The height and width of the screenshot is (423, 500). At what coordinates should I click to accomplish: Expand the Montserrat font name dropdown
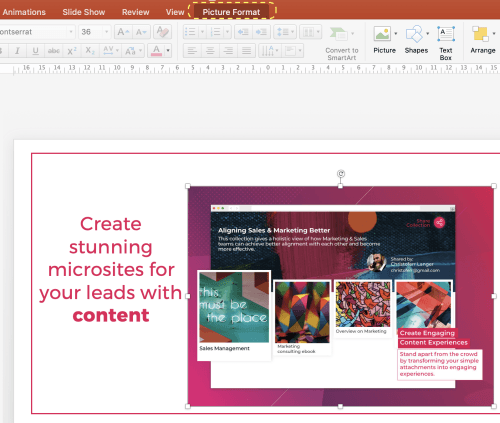71,32
